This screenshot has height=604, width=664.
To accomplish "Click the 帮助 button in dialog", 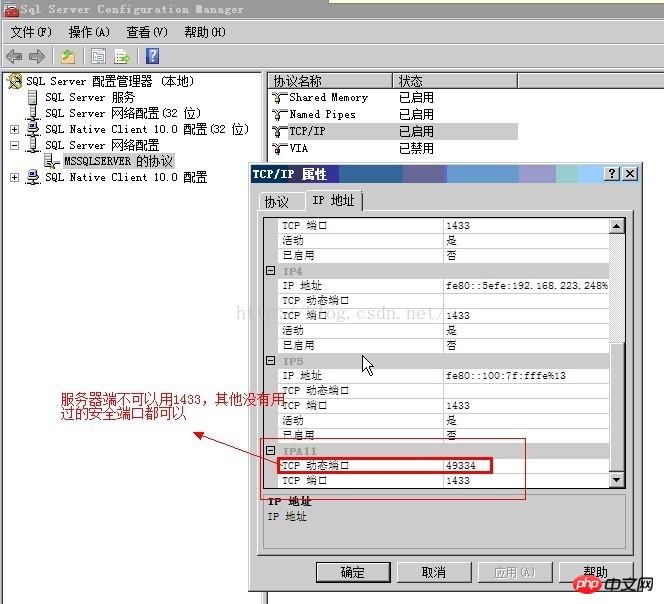I will click(596, 572).
